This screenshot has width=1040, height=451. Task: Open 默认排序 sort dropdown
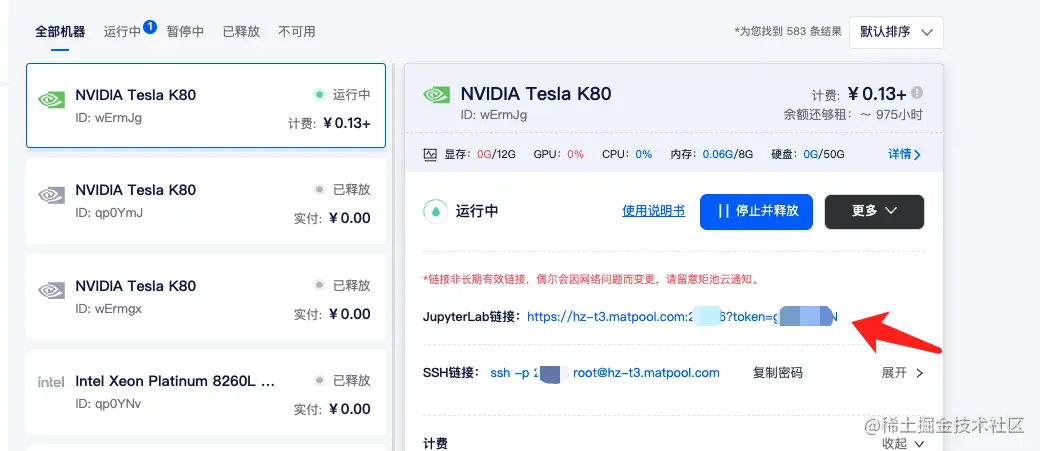(896, 32)
